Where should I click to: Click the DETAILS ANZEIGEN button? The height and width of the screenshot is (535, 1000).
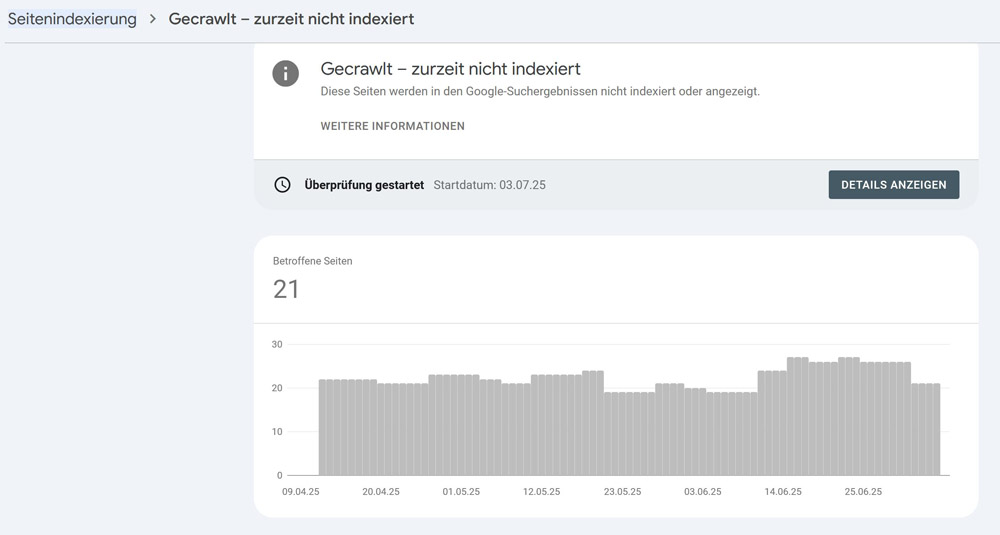893,184
